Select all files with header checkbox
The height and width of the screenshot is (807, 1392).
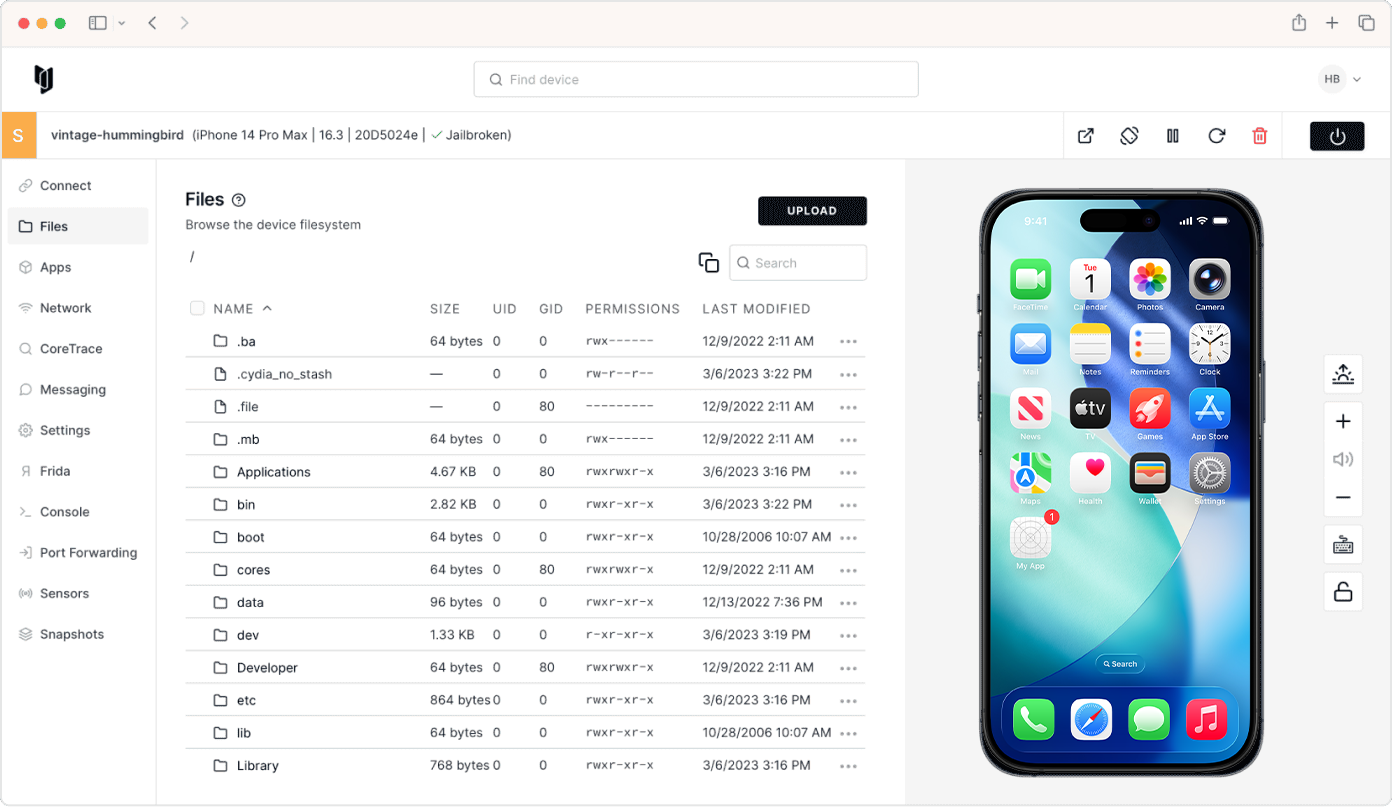tap(197, 309)
